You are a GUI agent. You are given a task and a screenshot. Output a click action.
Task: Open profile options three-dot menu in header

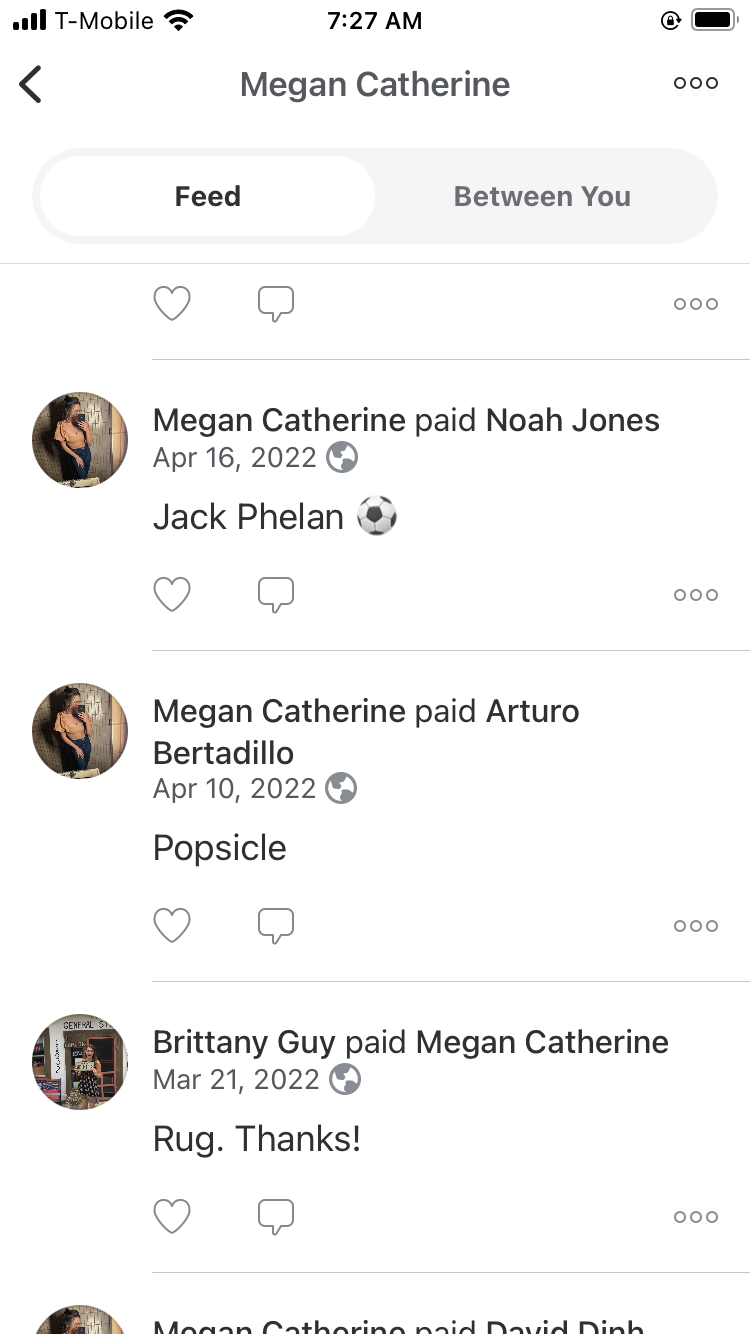point(696,84)
